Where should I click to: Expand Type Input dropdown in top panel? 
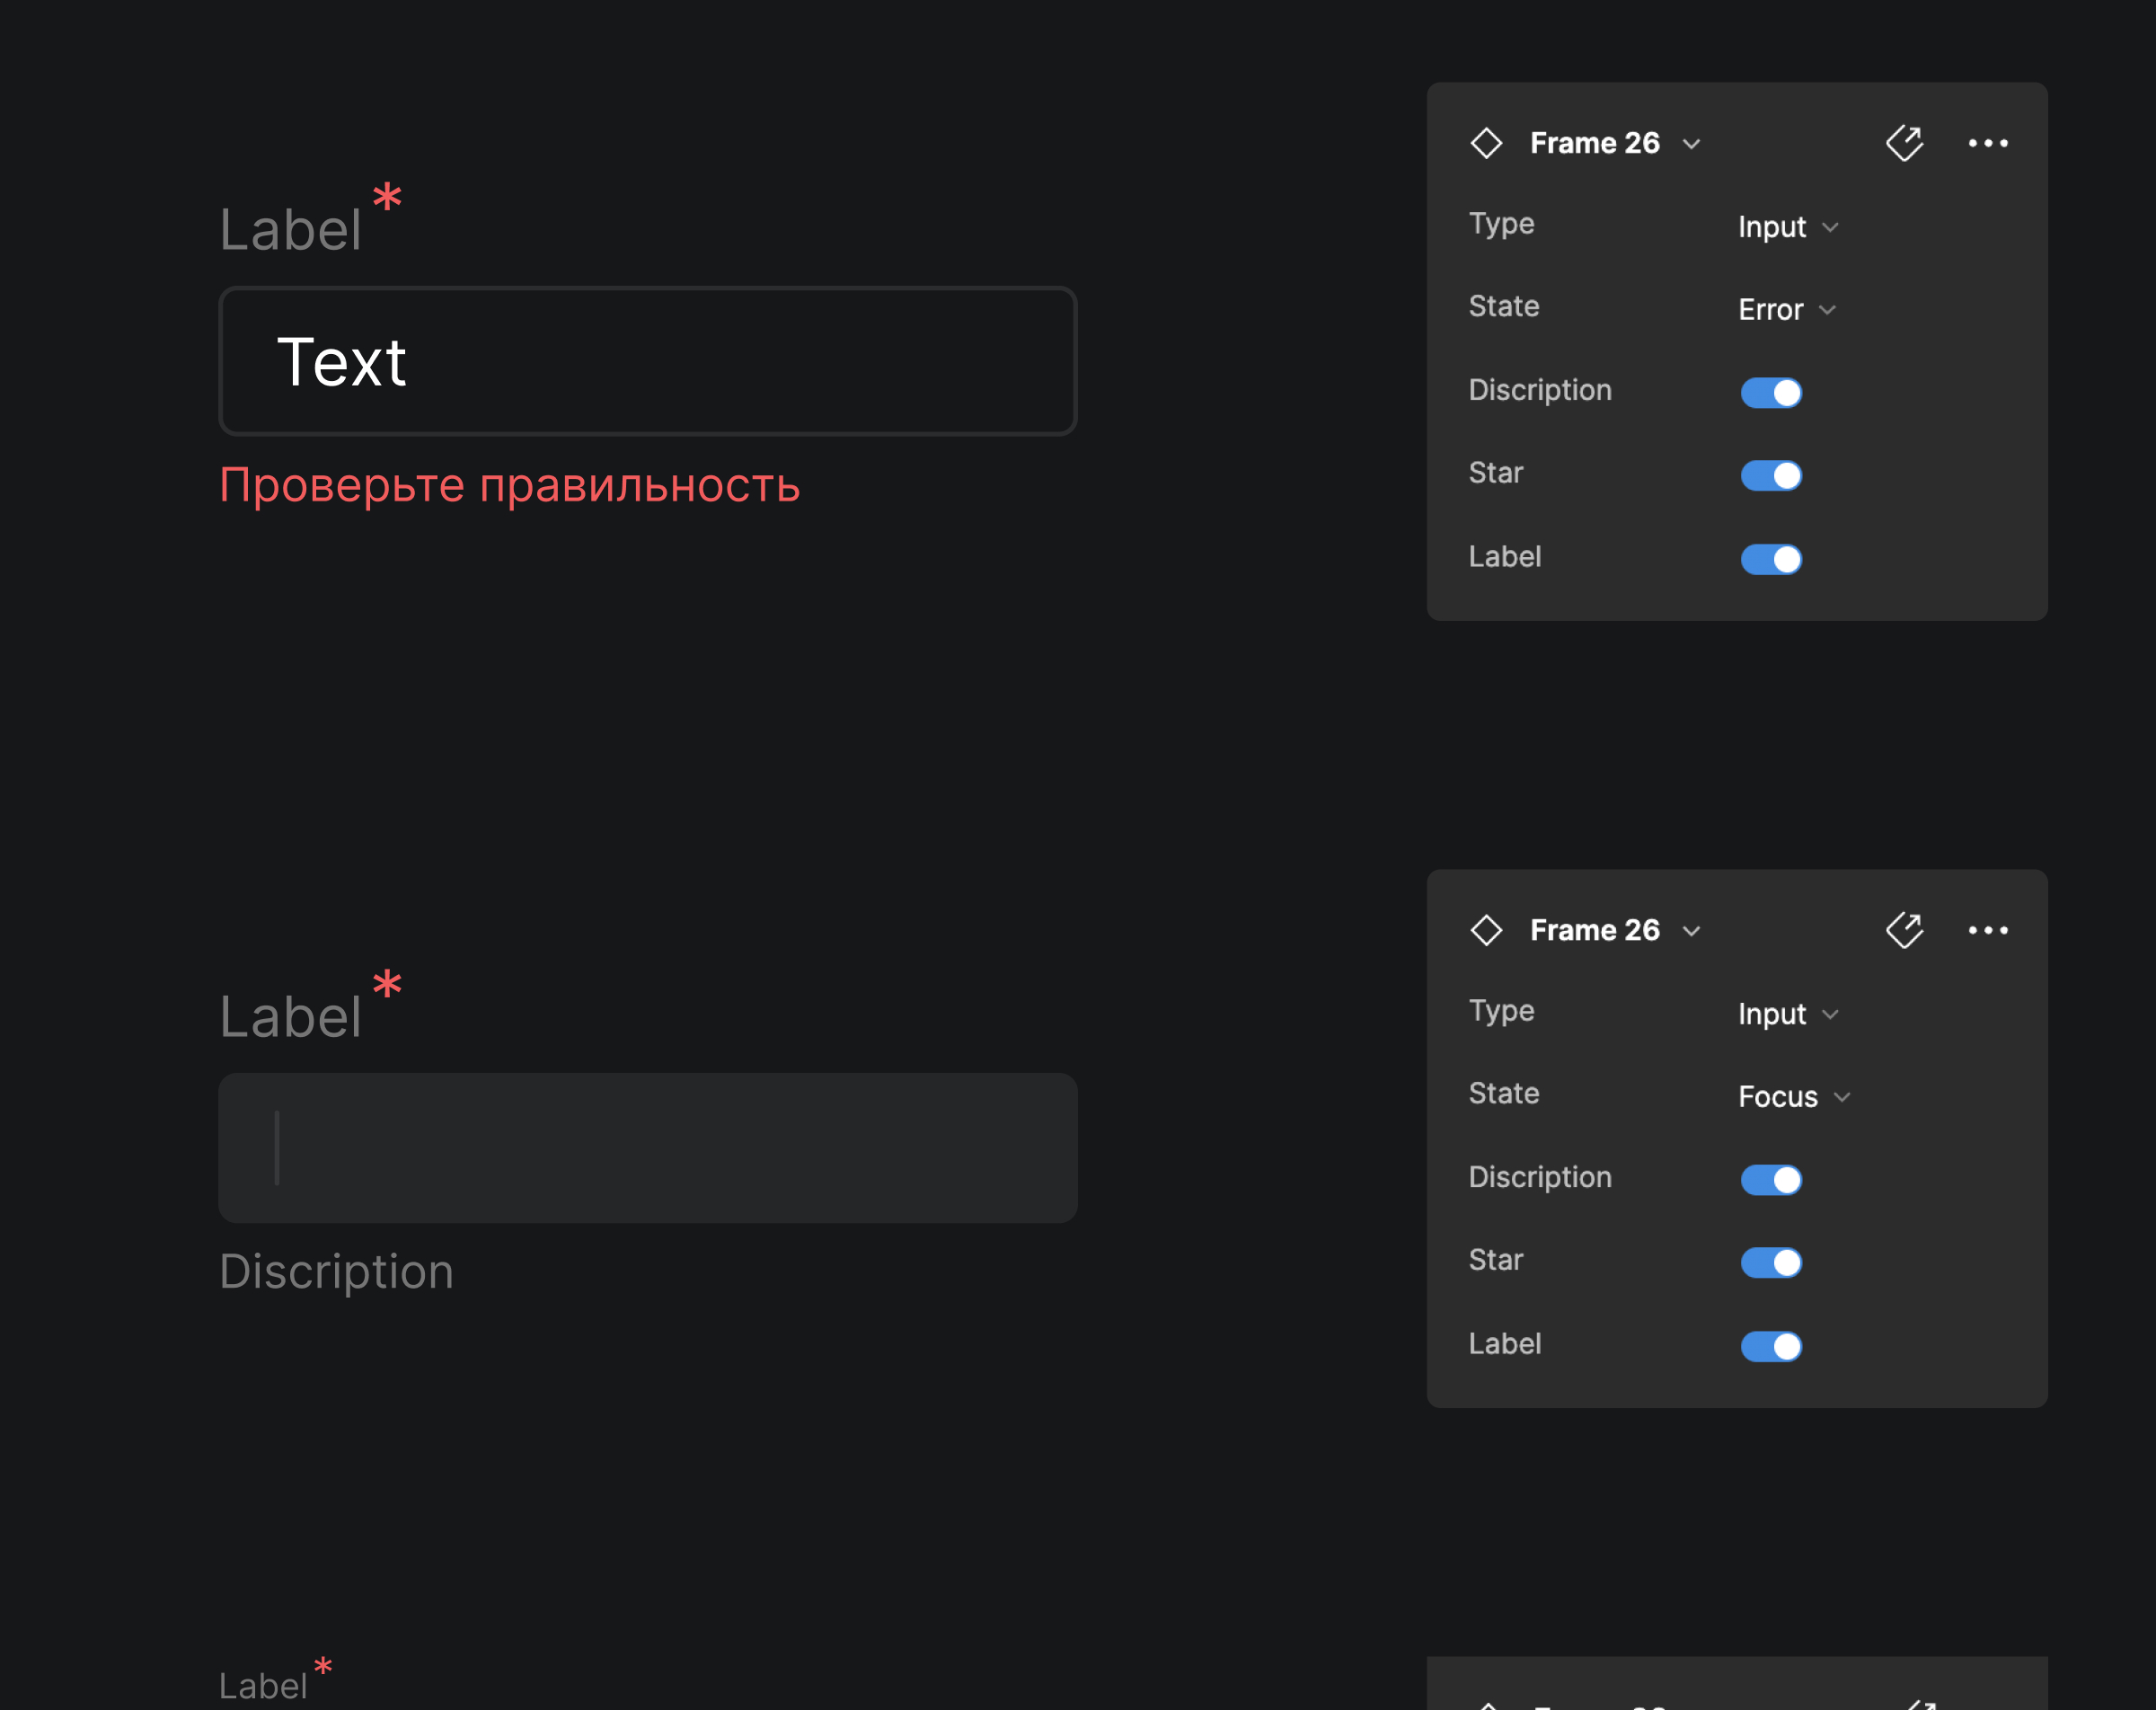[x=1787, y=227]
